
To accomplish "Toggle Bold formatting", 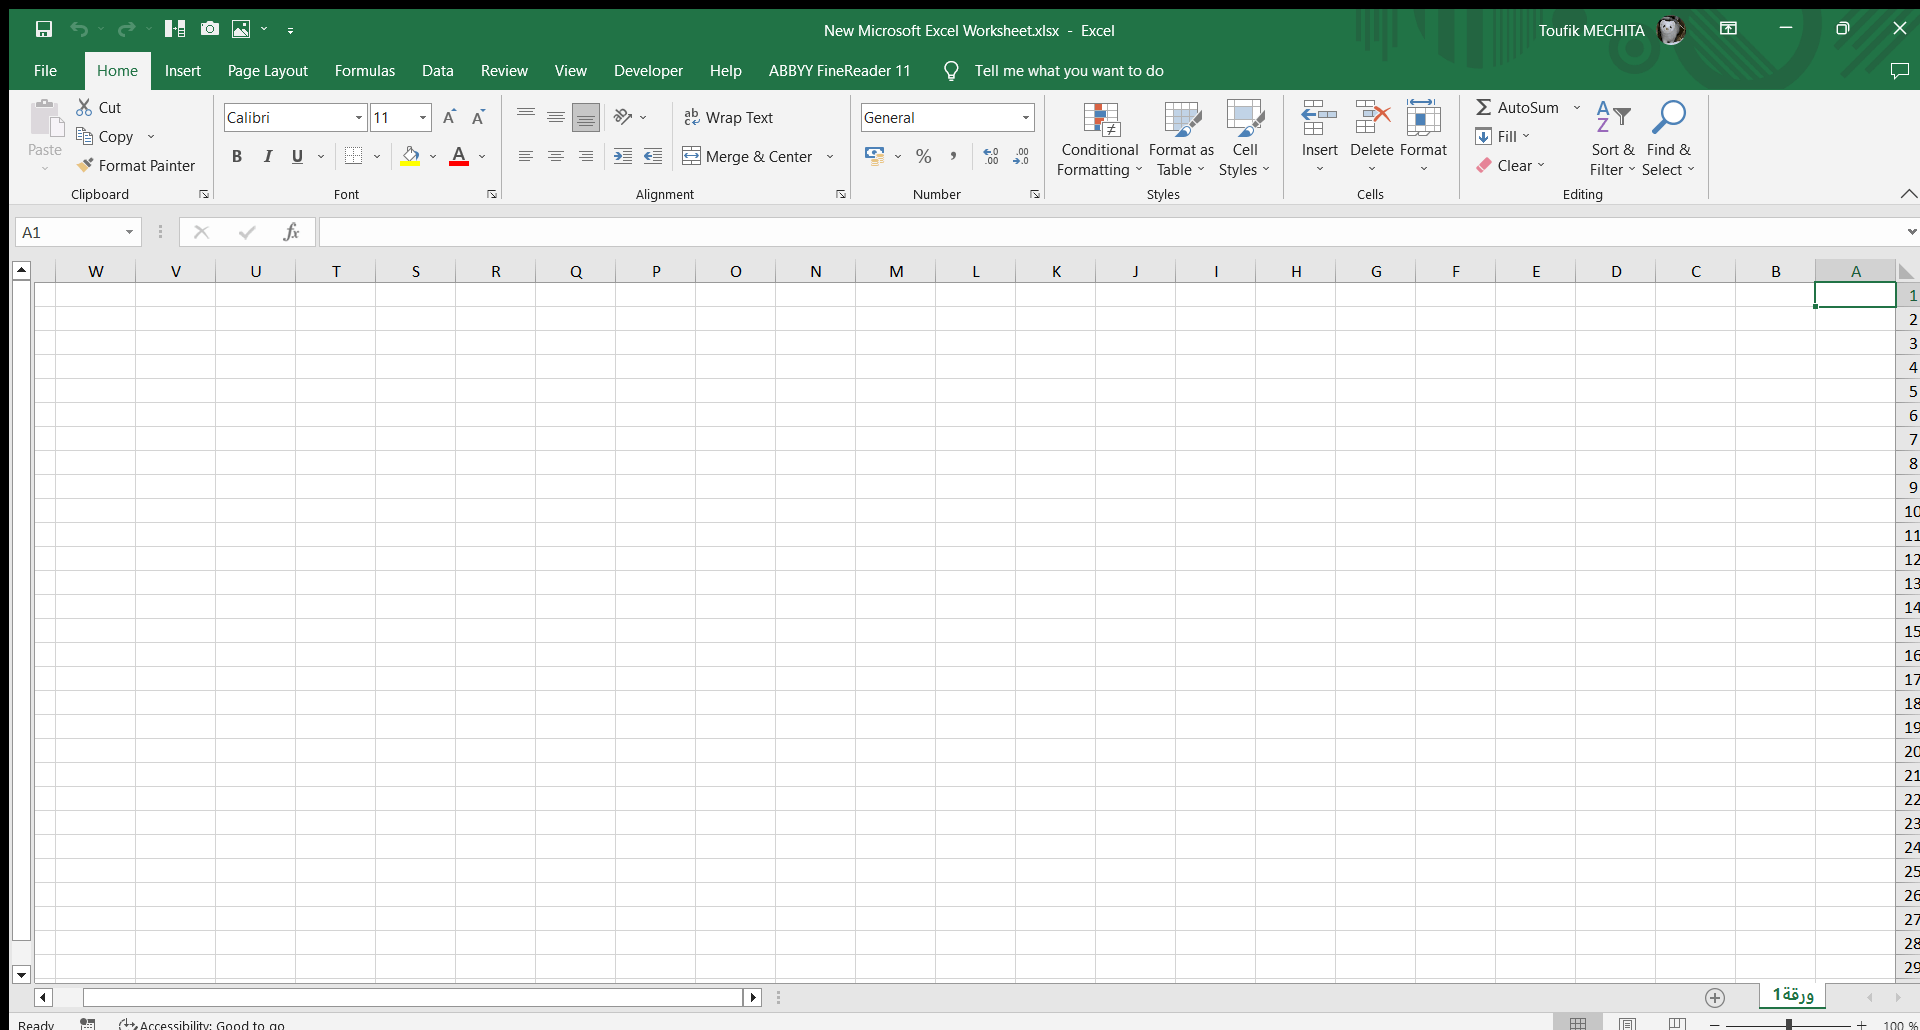I will [x=237, y=156].
